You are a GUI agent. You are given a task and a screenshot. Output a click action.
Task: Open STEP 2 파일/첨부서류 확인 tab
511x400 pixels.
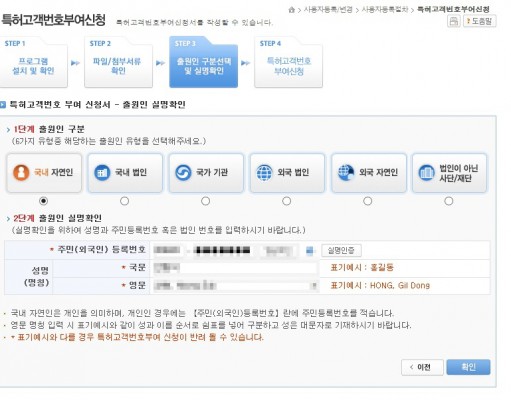pyautogui.click(x=118, y=62)
